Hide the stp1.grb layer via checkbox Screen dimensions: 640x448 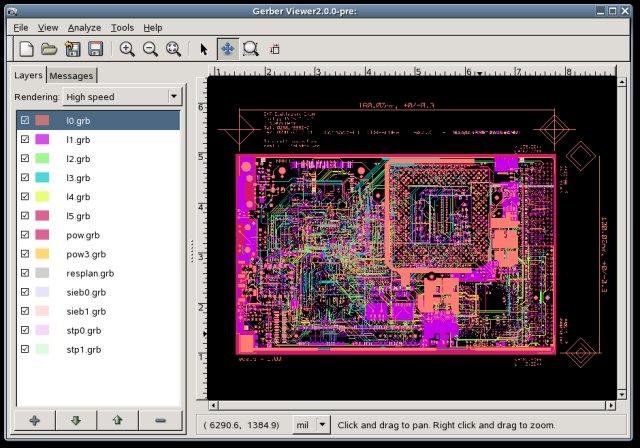25,350
